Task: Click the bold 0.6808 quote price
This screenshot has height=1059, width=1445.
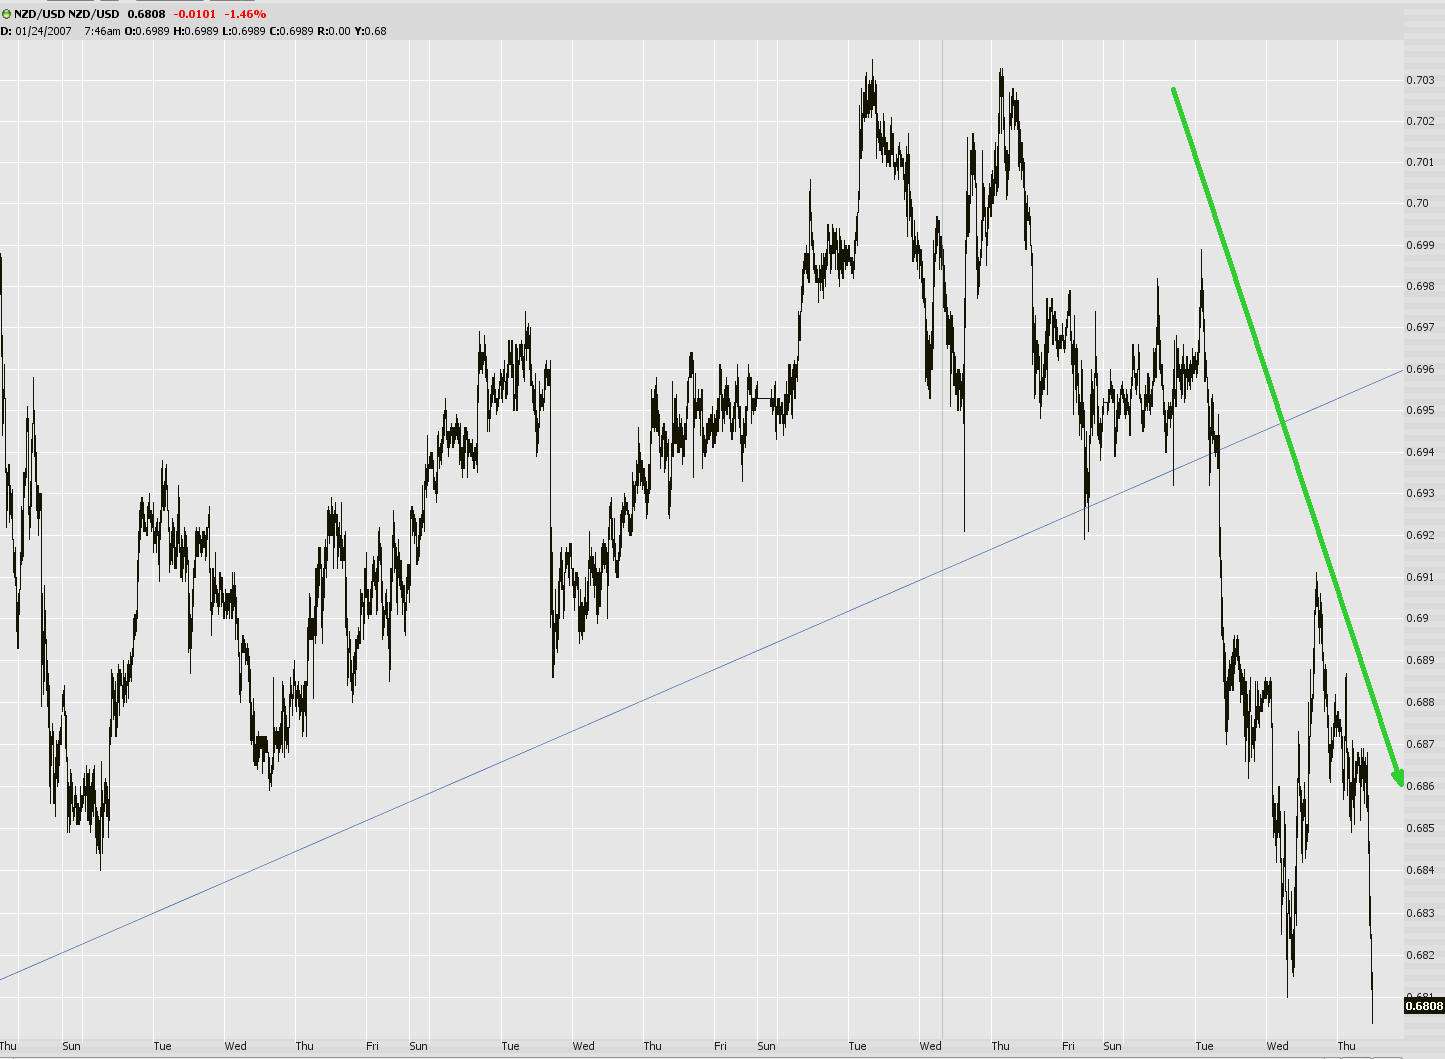Action: coord(146,14)
